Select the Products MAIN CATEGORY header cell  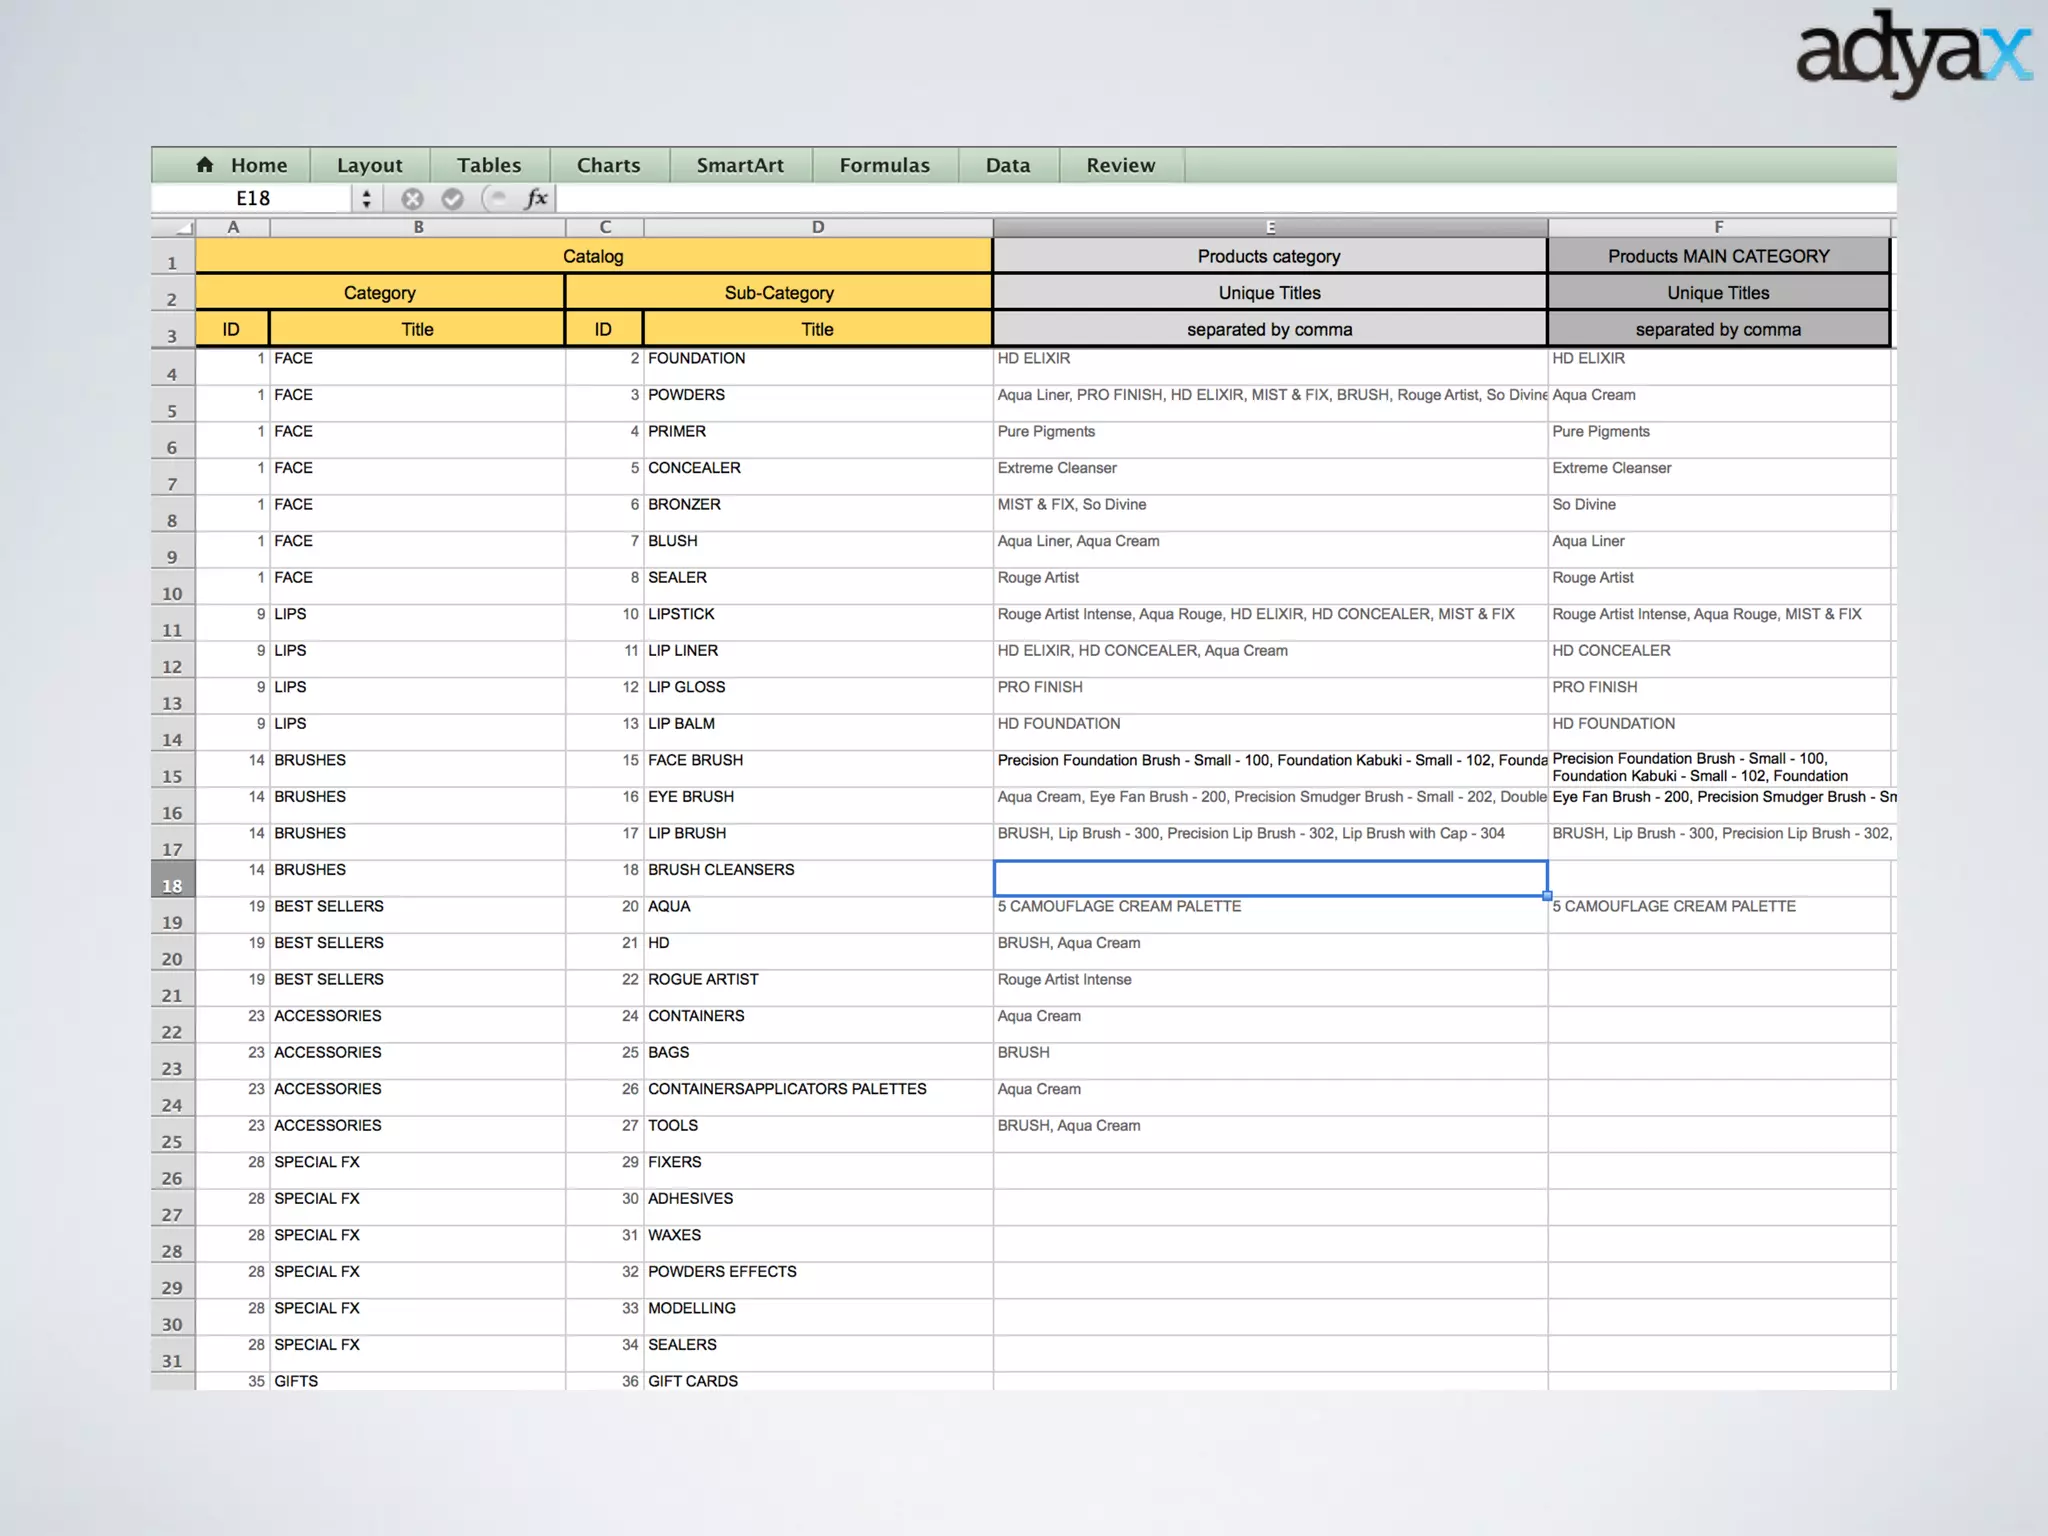click(x=1718, y=256)
